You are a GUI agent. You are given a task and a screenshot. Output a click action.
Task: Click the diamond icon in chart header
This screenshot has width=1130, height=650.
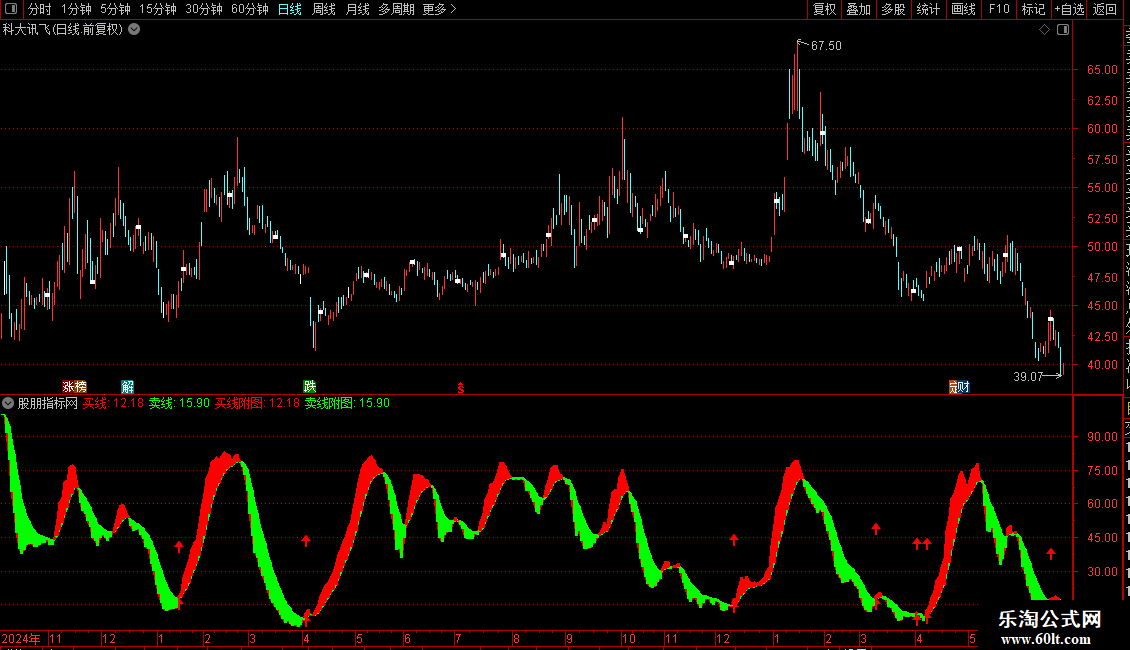click(1044, 30)
